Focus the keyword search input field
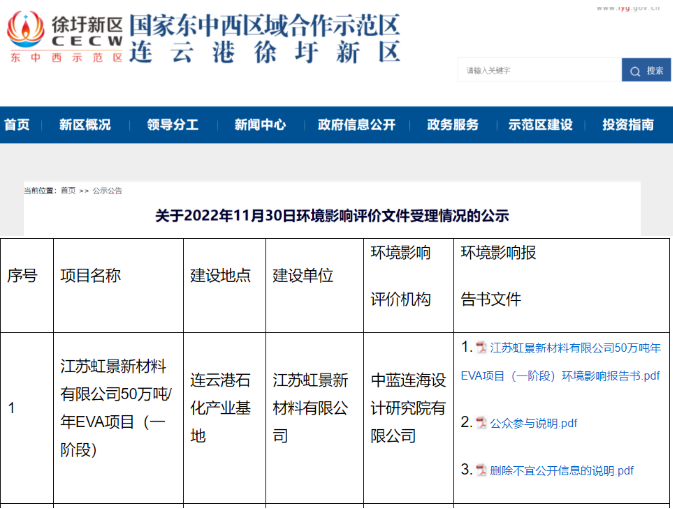 [538, 70]
